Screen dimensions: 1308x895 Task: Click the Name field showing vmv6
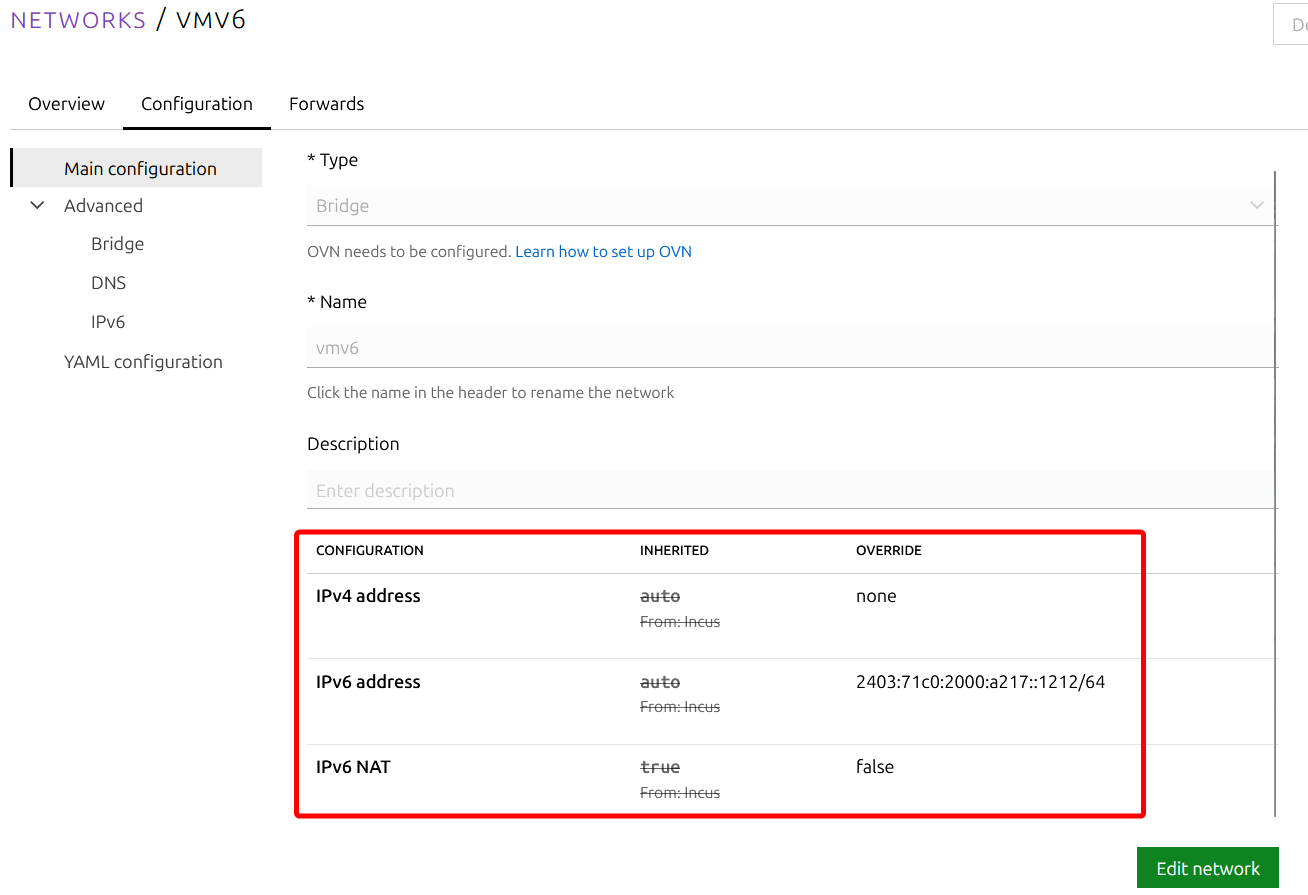pos(791,348)
